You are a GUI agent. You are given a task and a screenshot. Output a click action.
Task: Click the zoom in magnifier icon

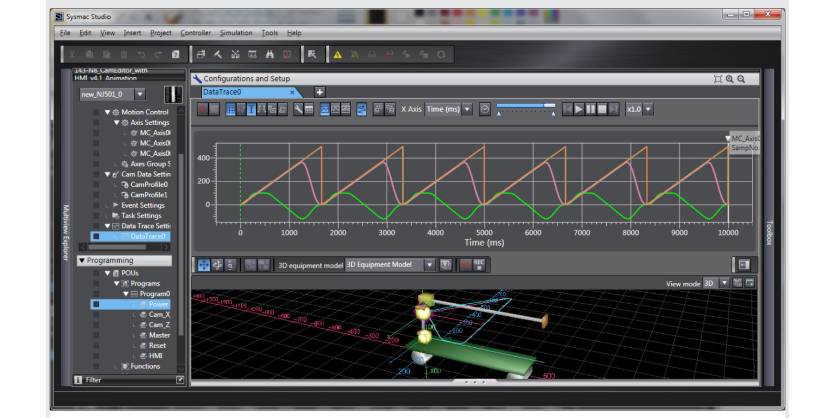729,78
